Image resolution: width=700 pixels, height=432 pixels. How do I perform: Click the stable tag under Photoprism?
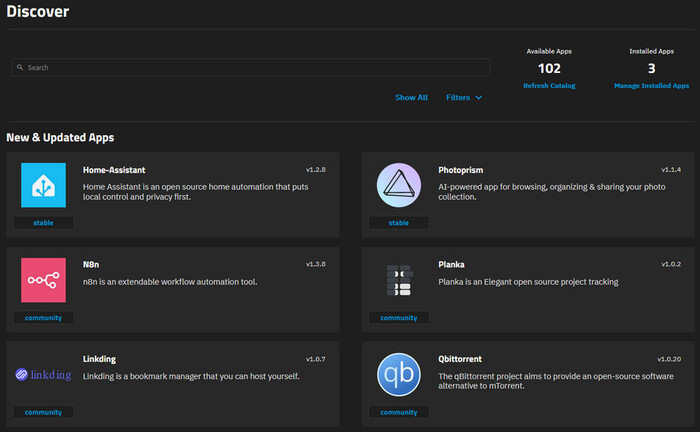[x=399, y=223]
